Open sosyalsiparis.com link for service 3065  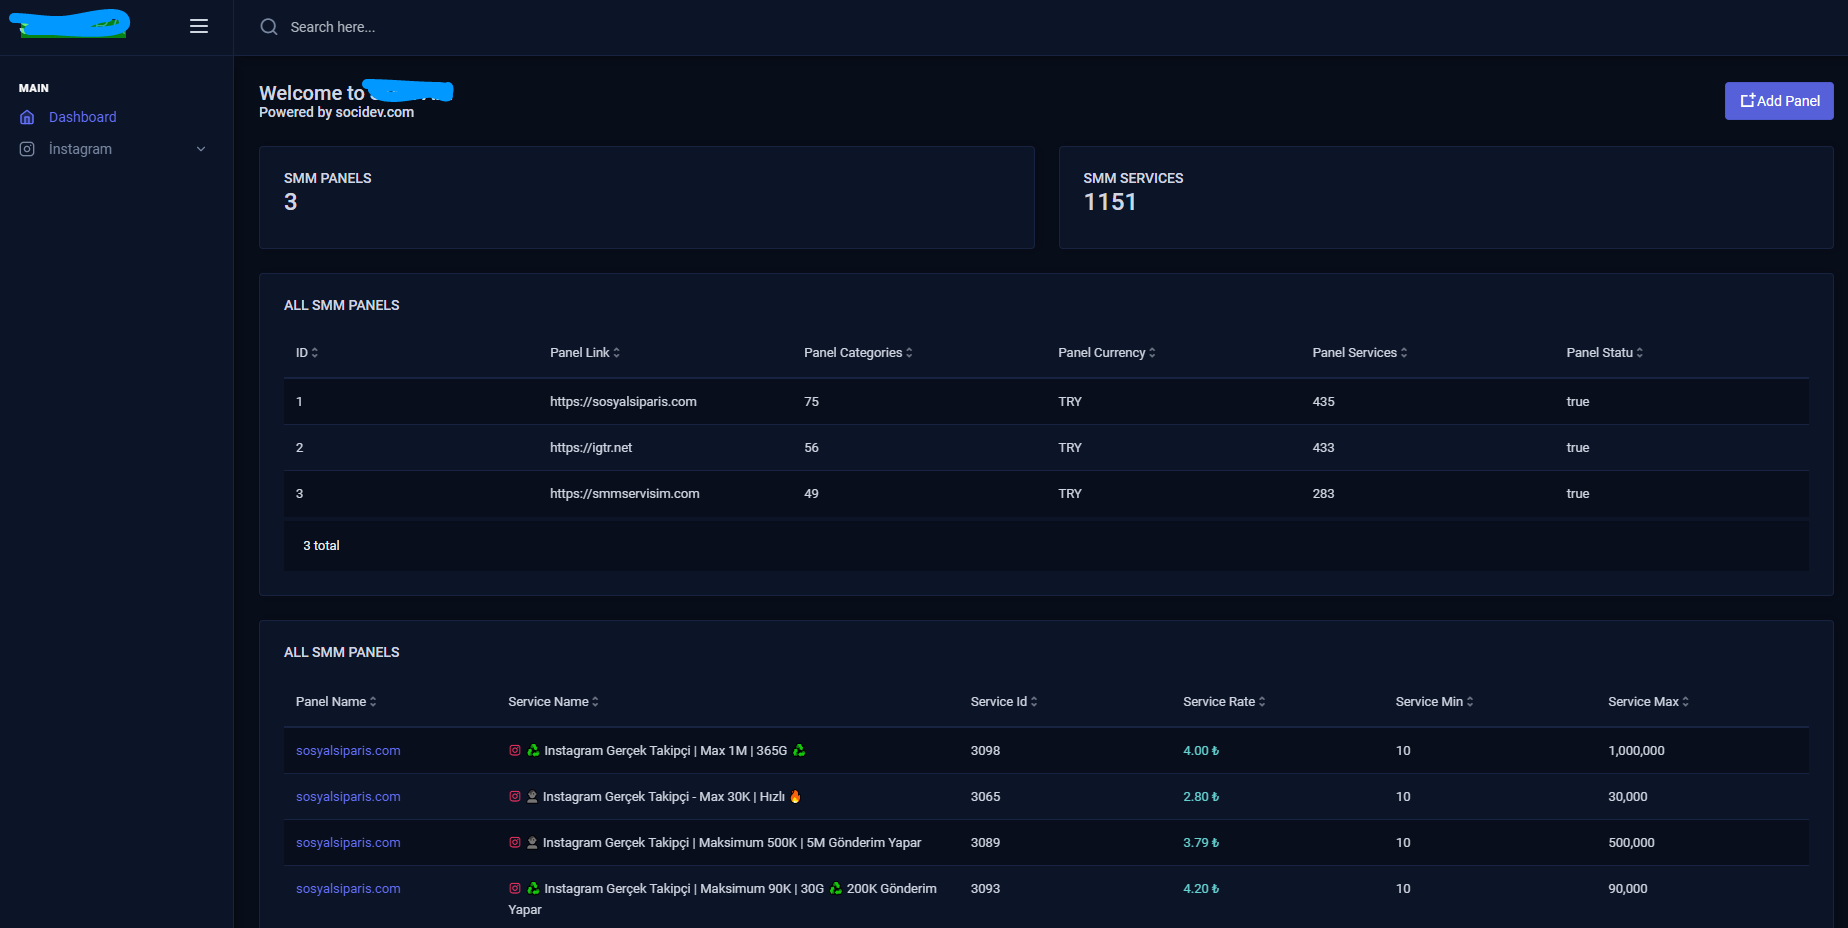(x=348, y=796)
